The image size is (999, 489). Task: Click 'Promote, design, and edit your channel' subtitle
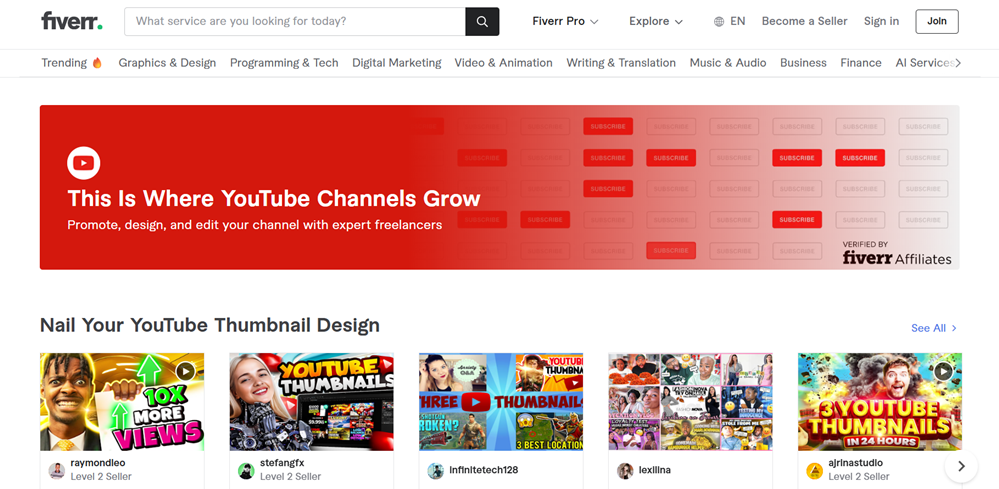(255, 225)
